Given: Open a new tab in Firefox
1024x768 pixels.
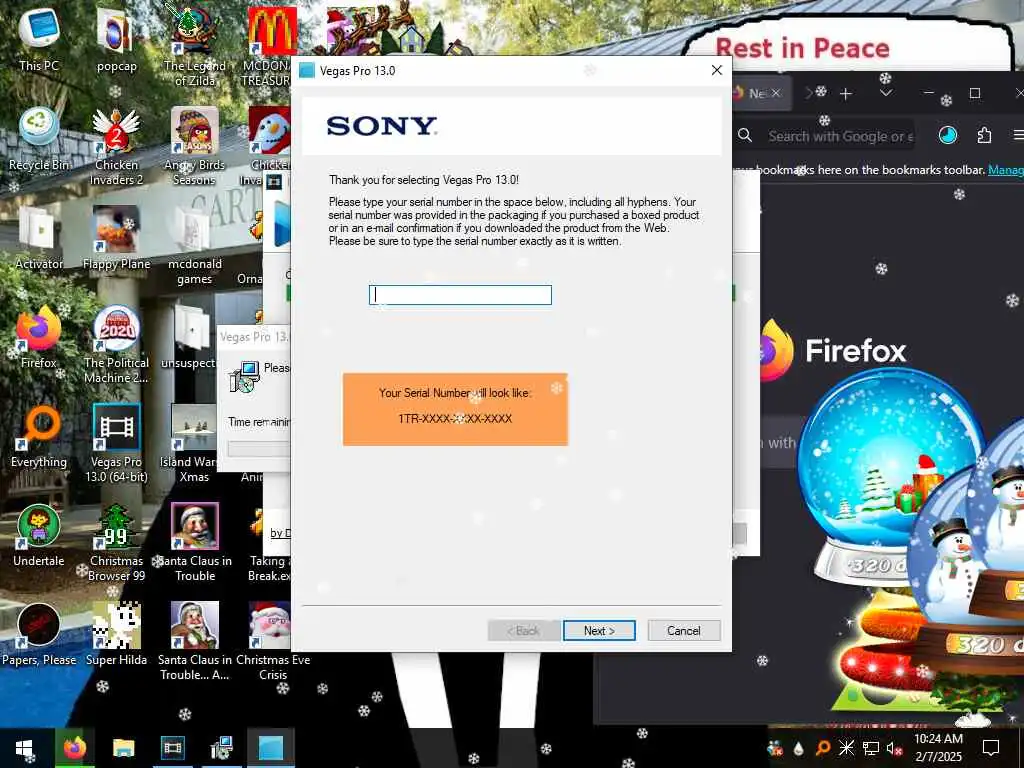Looking at the screenshot, I should 846,94.
